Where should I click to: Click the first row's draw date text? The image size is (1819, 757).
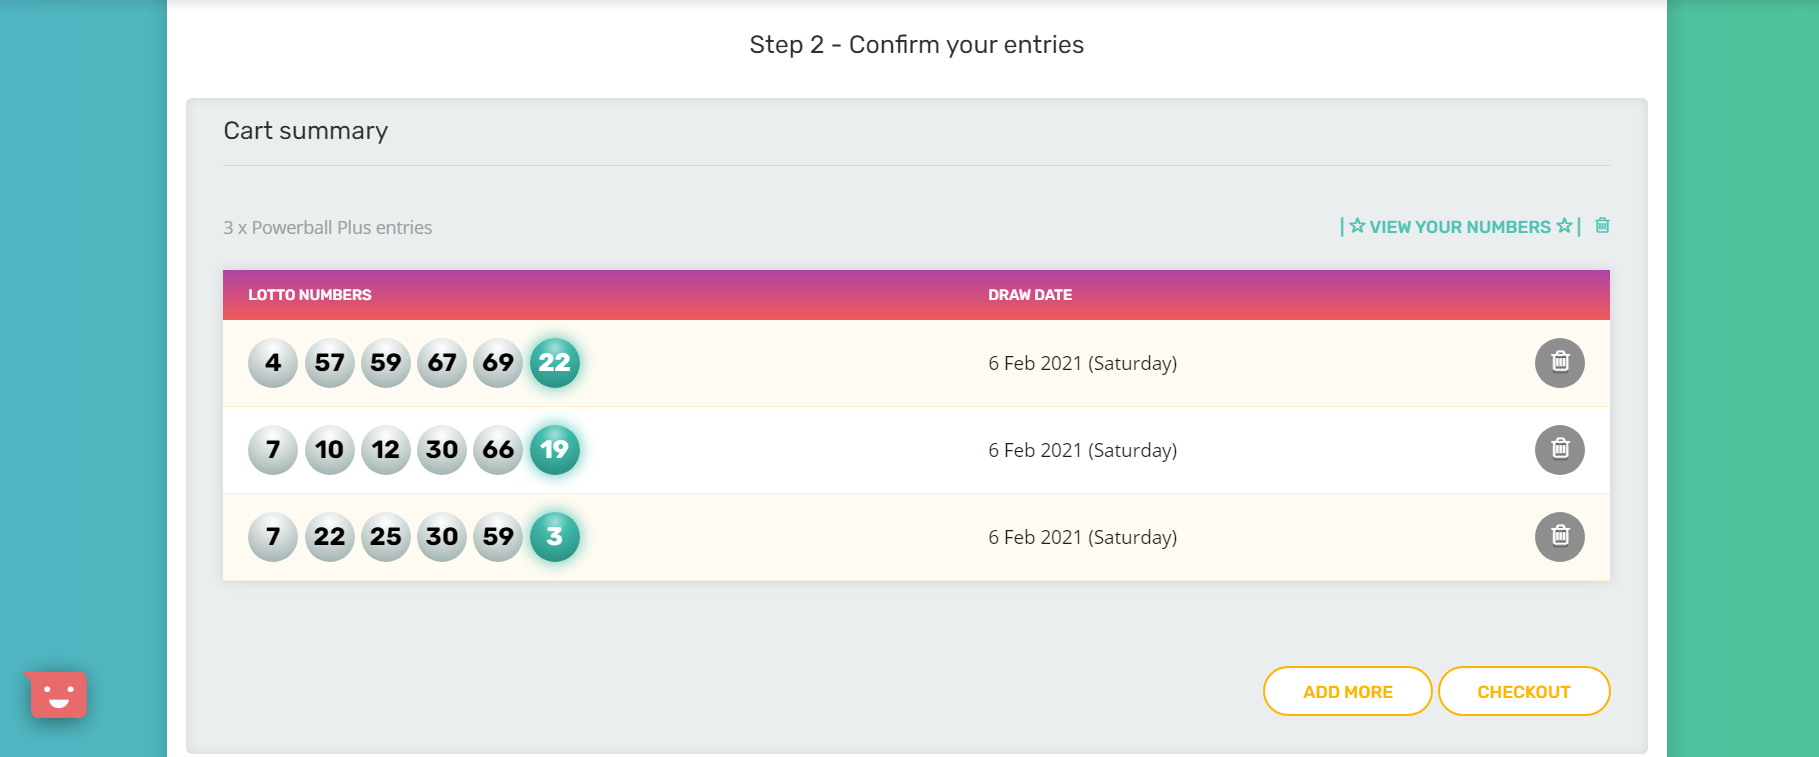pyautogui.click(x=1082, y=363)
